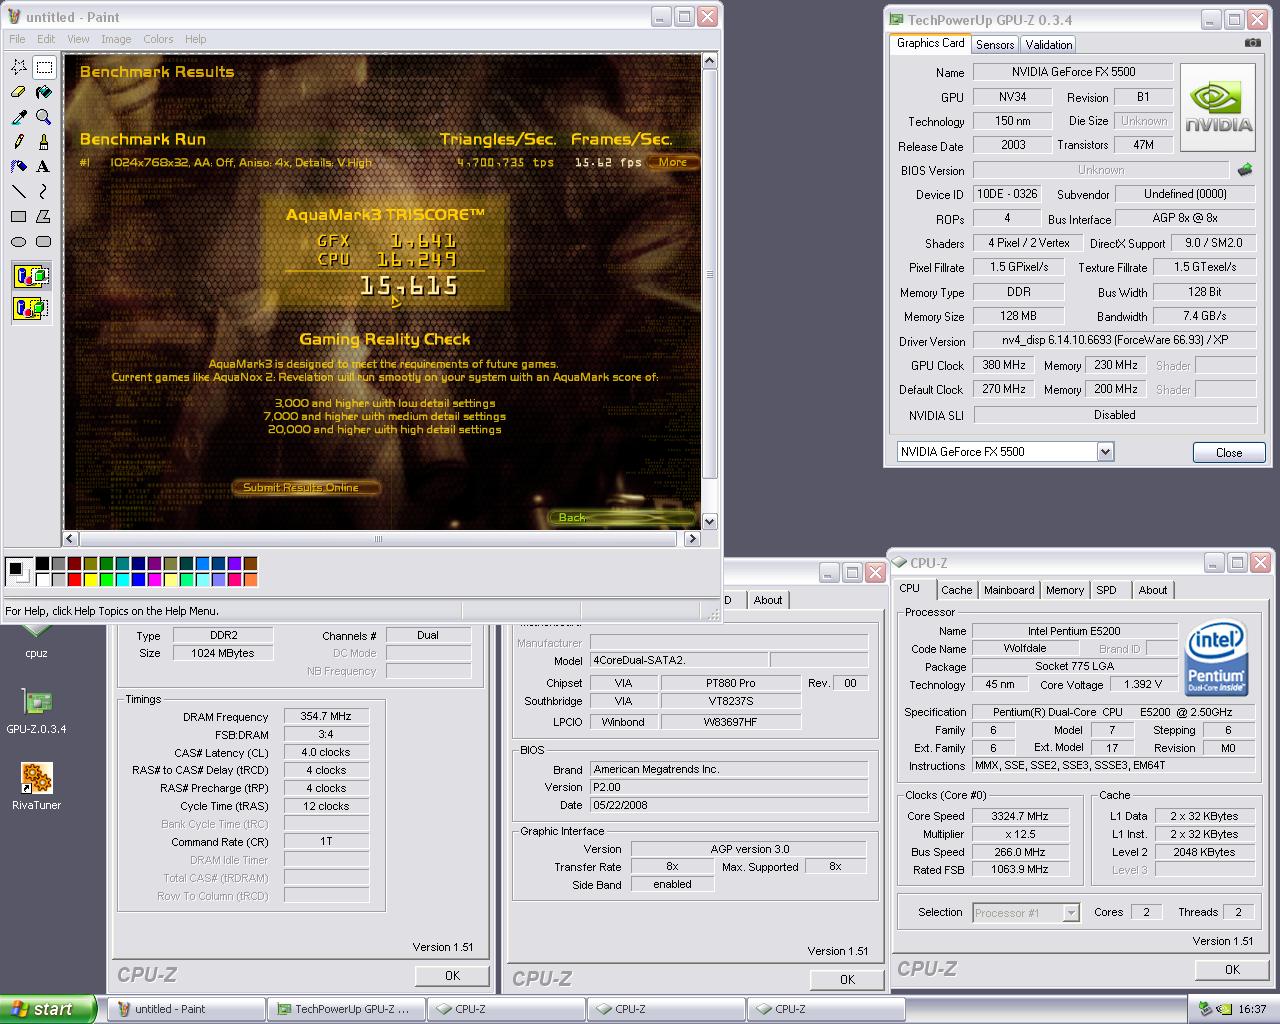Switch to the Sensors tab in GPU-Z

pyautogui.click(x=995, y=44)
